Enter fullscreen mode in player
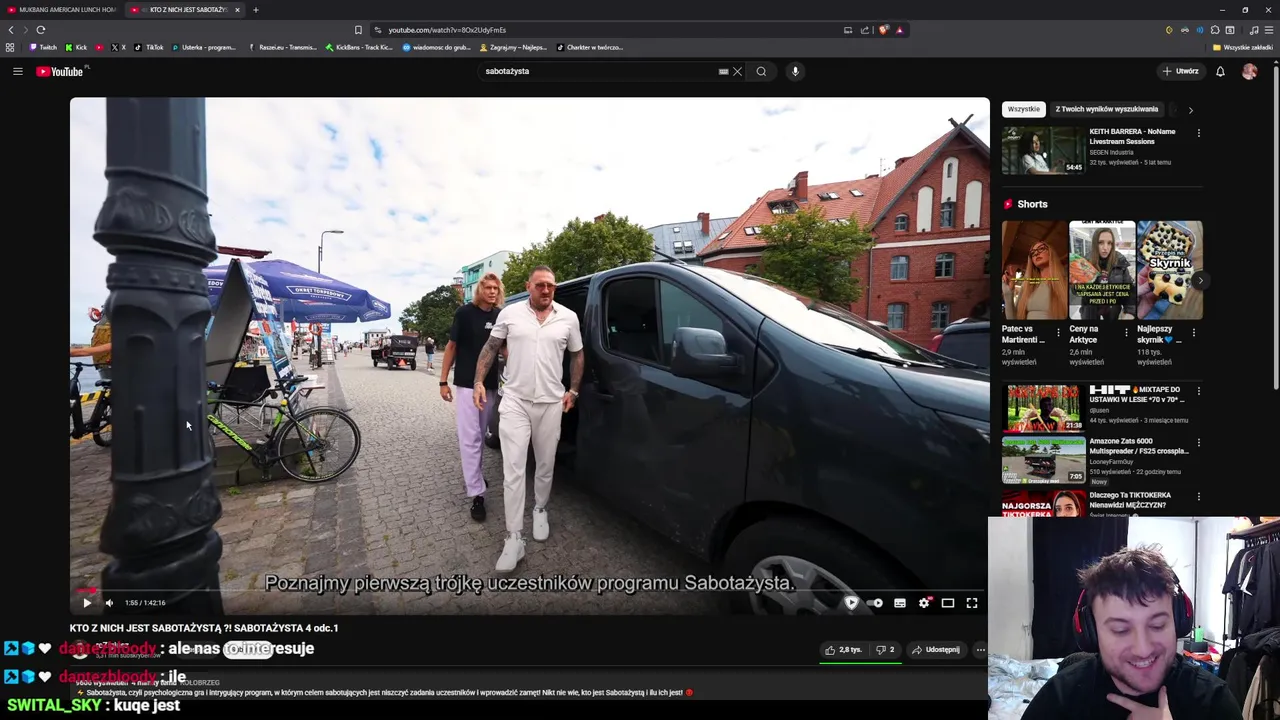 (971, 603)
